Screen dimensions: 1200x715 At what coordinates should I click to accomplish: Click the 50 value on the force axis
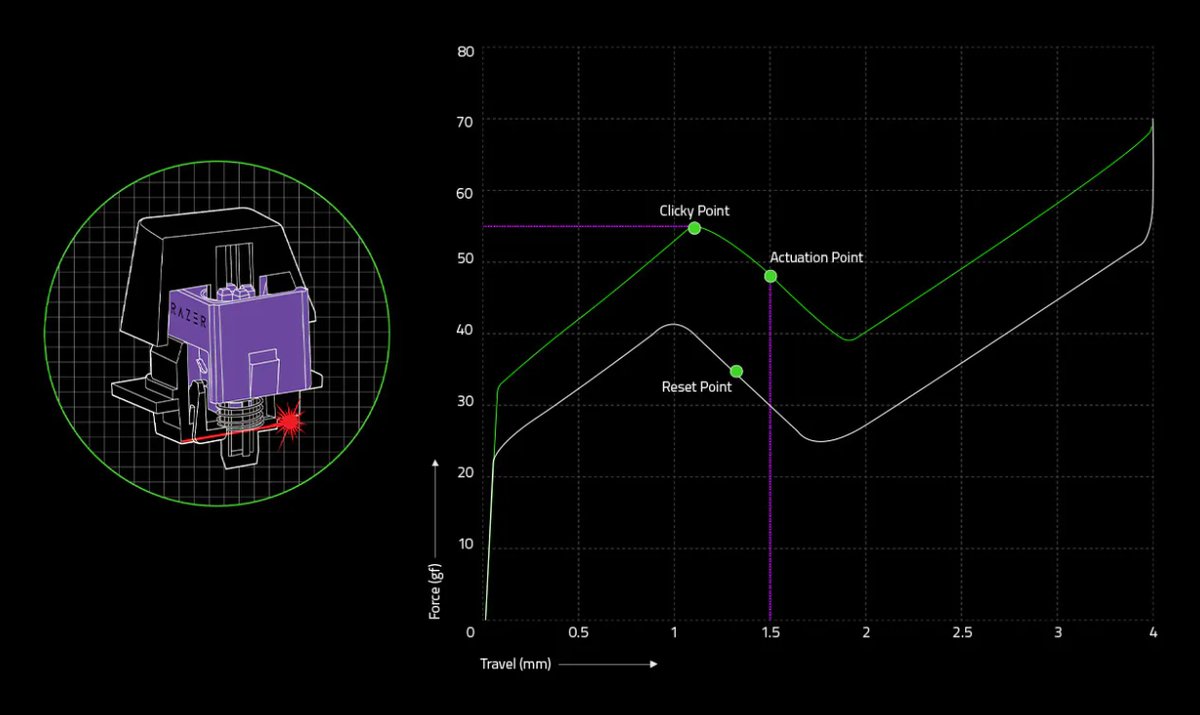(x=464, y=263)
